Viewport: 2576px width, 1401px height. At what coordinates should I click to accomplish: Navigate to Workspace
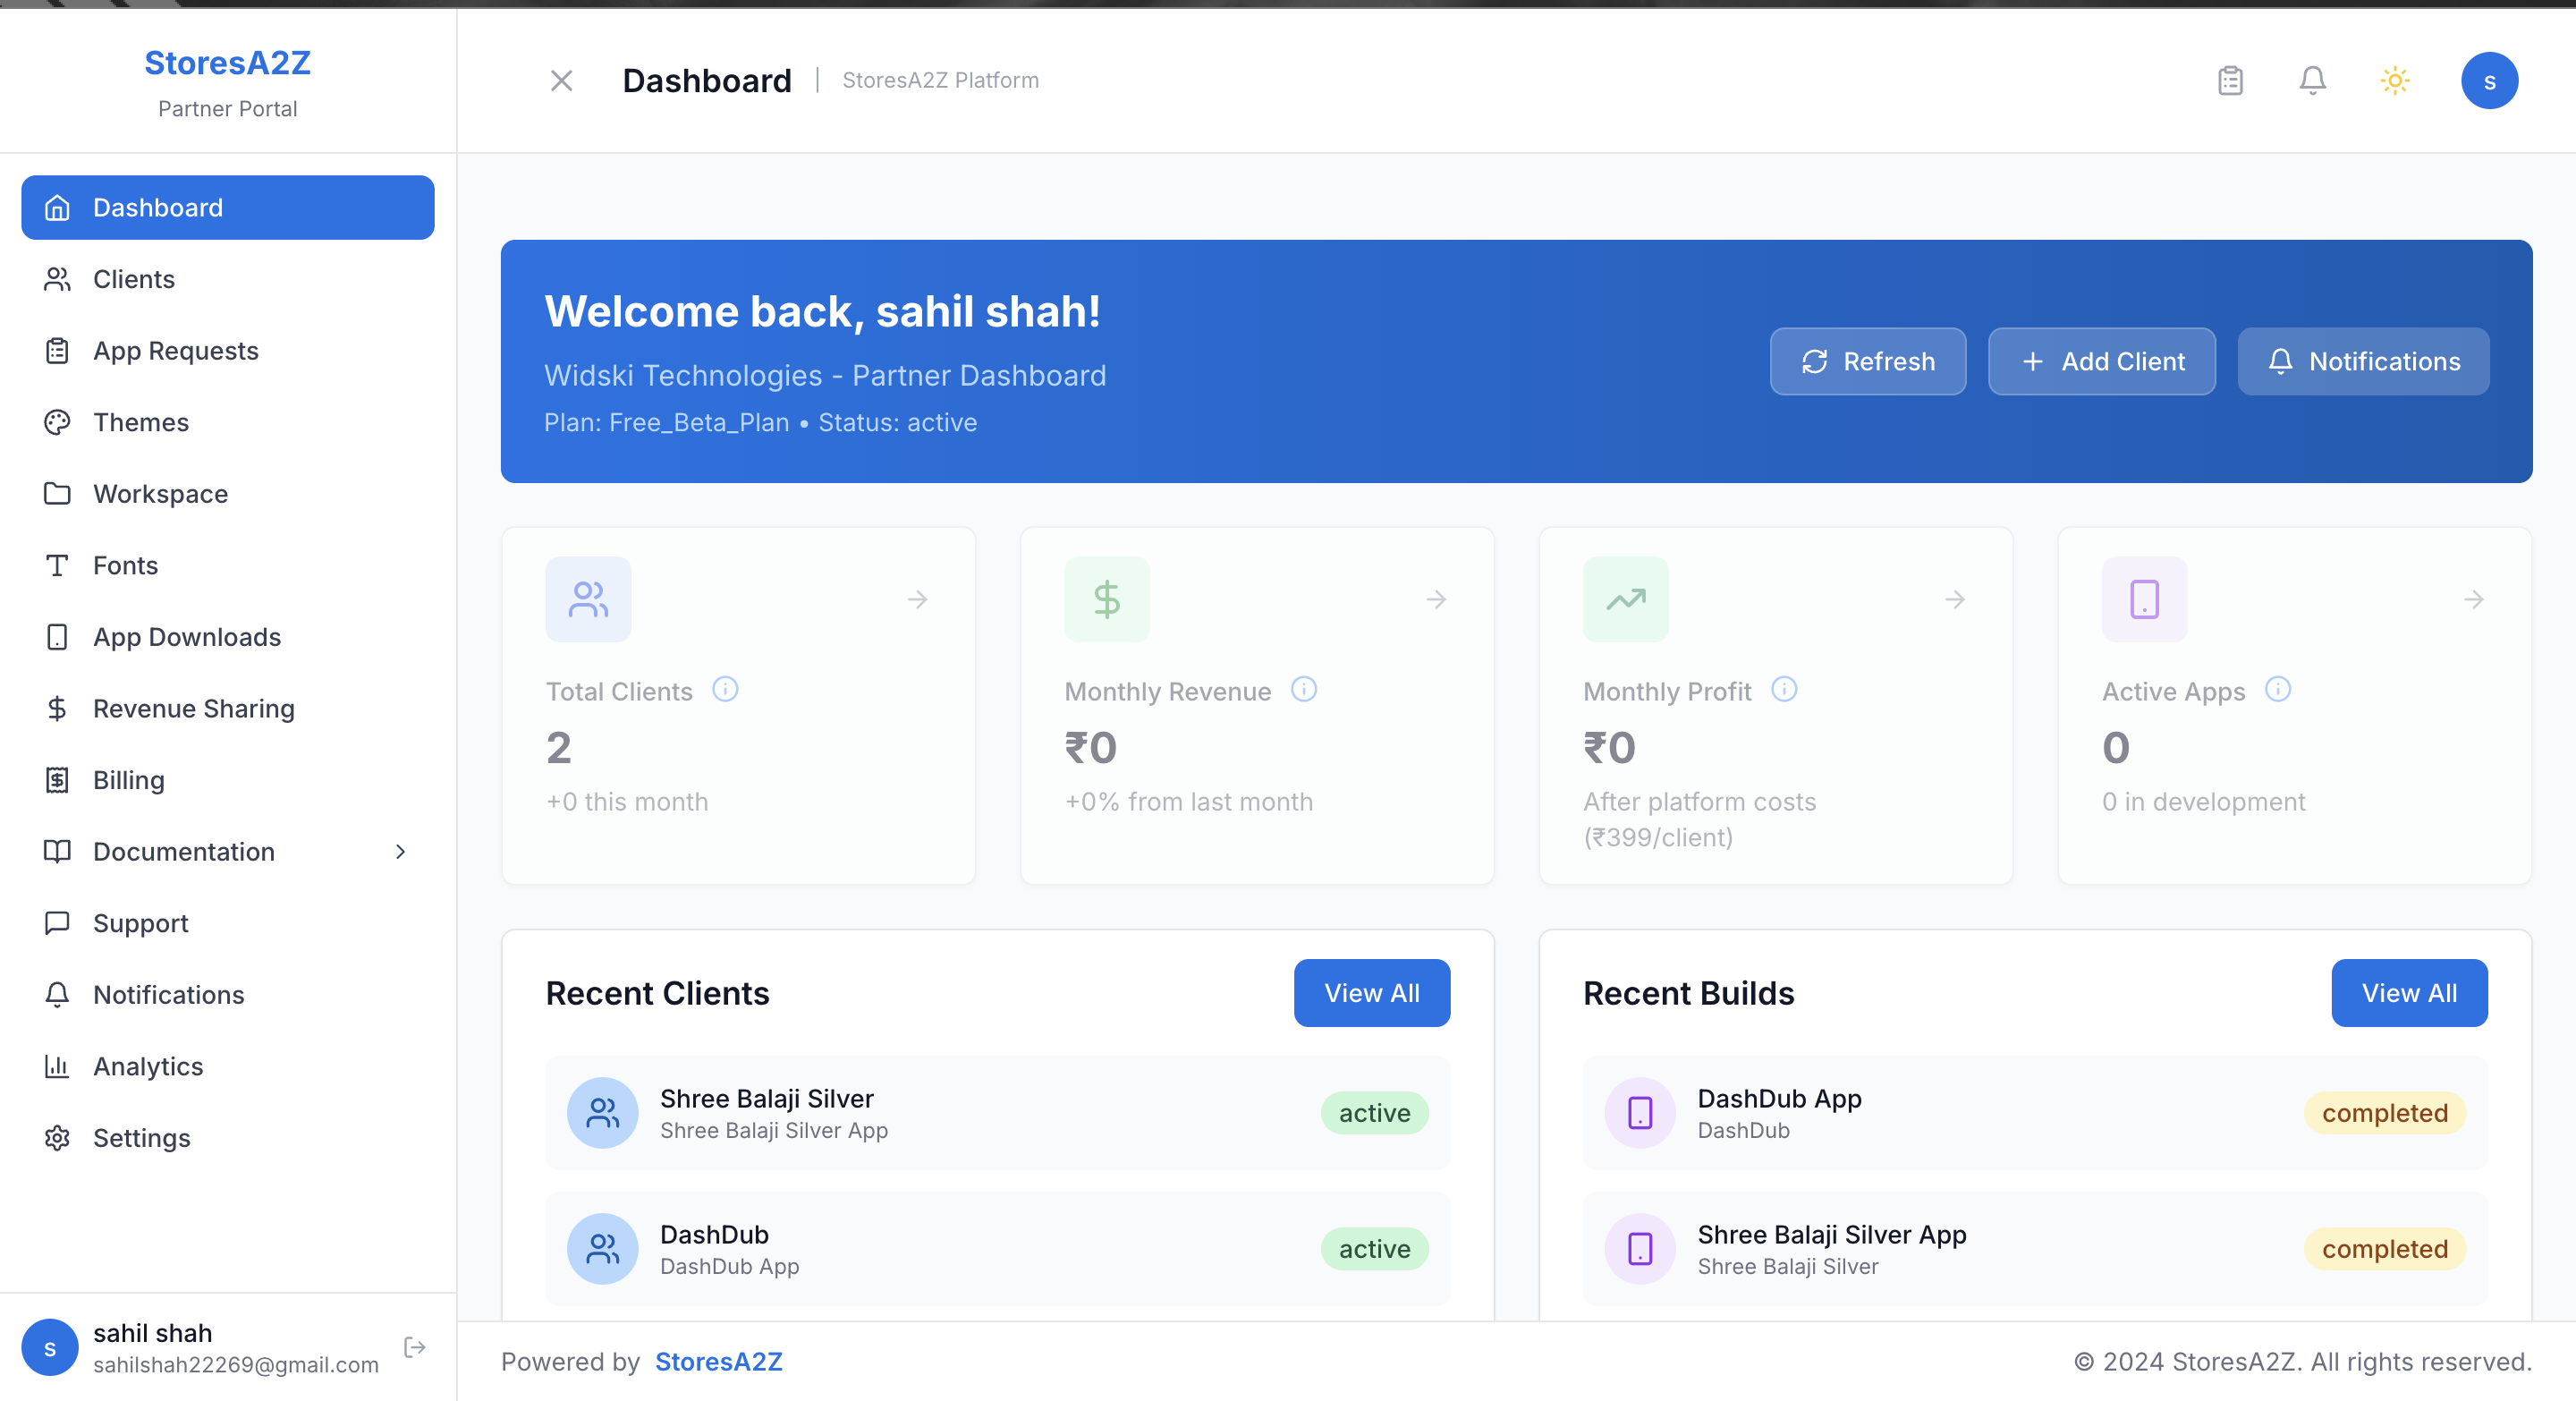point(159,493)
